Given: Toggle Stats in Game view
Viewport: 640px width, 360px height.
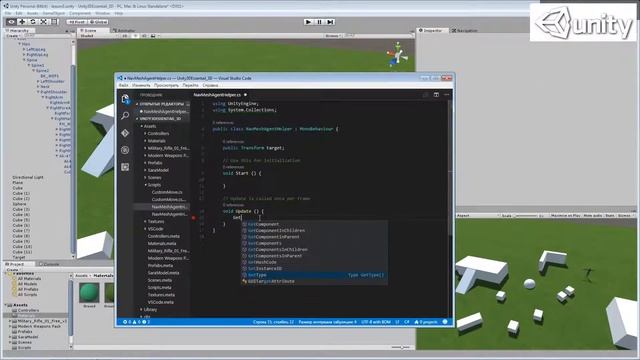Looking at the screenshot, I should [x=610, y=216].
